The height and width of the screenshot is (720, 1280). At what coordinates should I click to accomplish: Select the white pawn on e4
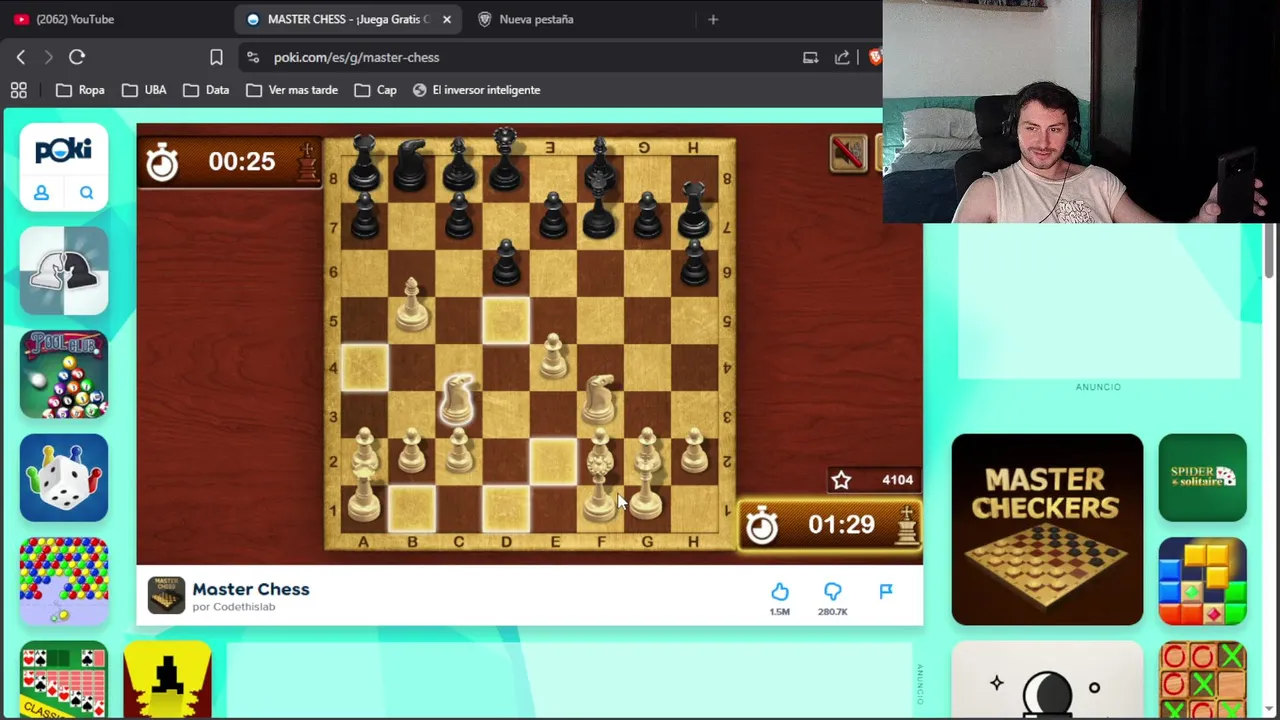pyautogui.click(x=553, y=358)
